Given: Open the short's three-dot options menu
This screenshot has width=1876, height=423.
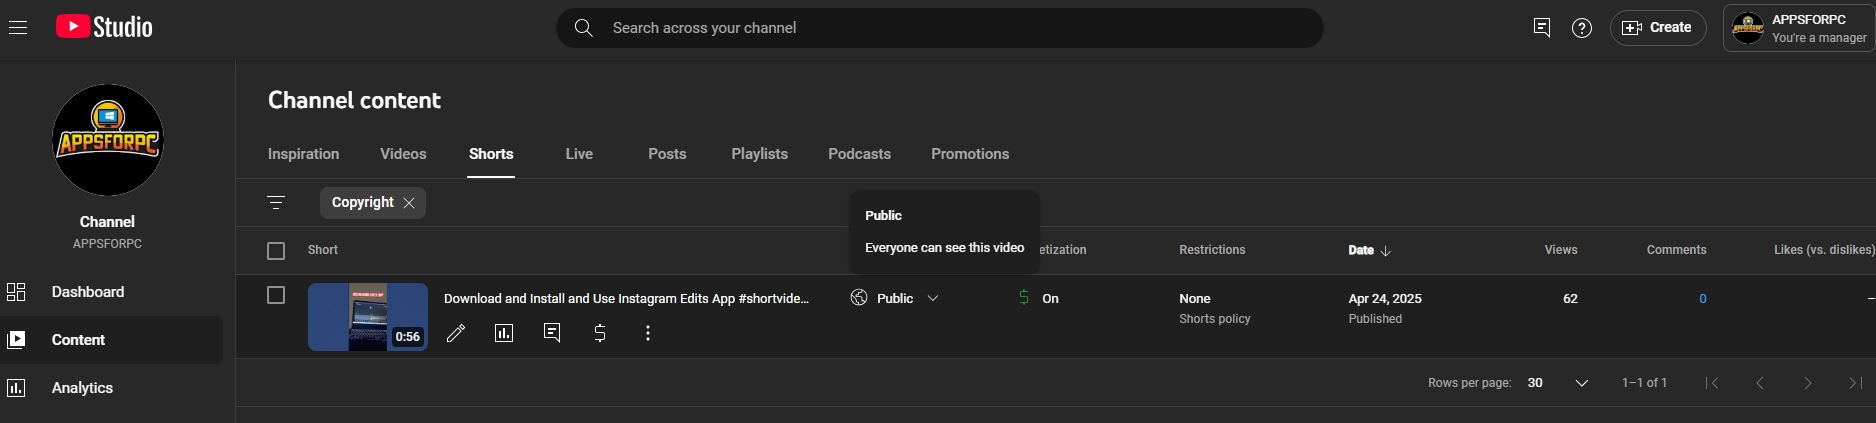Looking at the screenshot, I should point(648,333).
